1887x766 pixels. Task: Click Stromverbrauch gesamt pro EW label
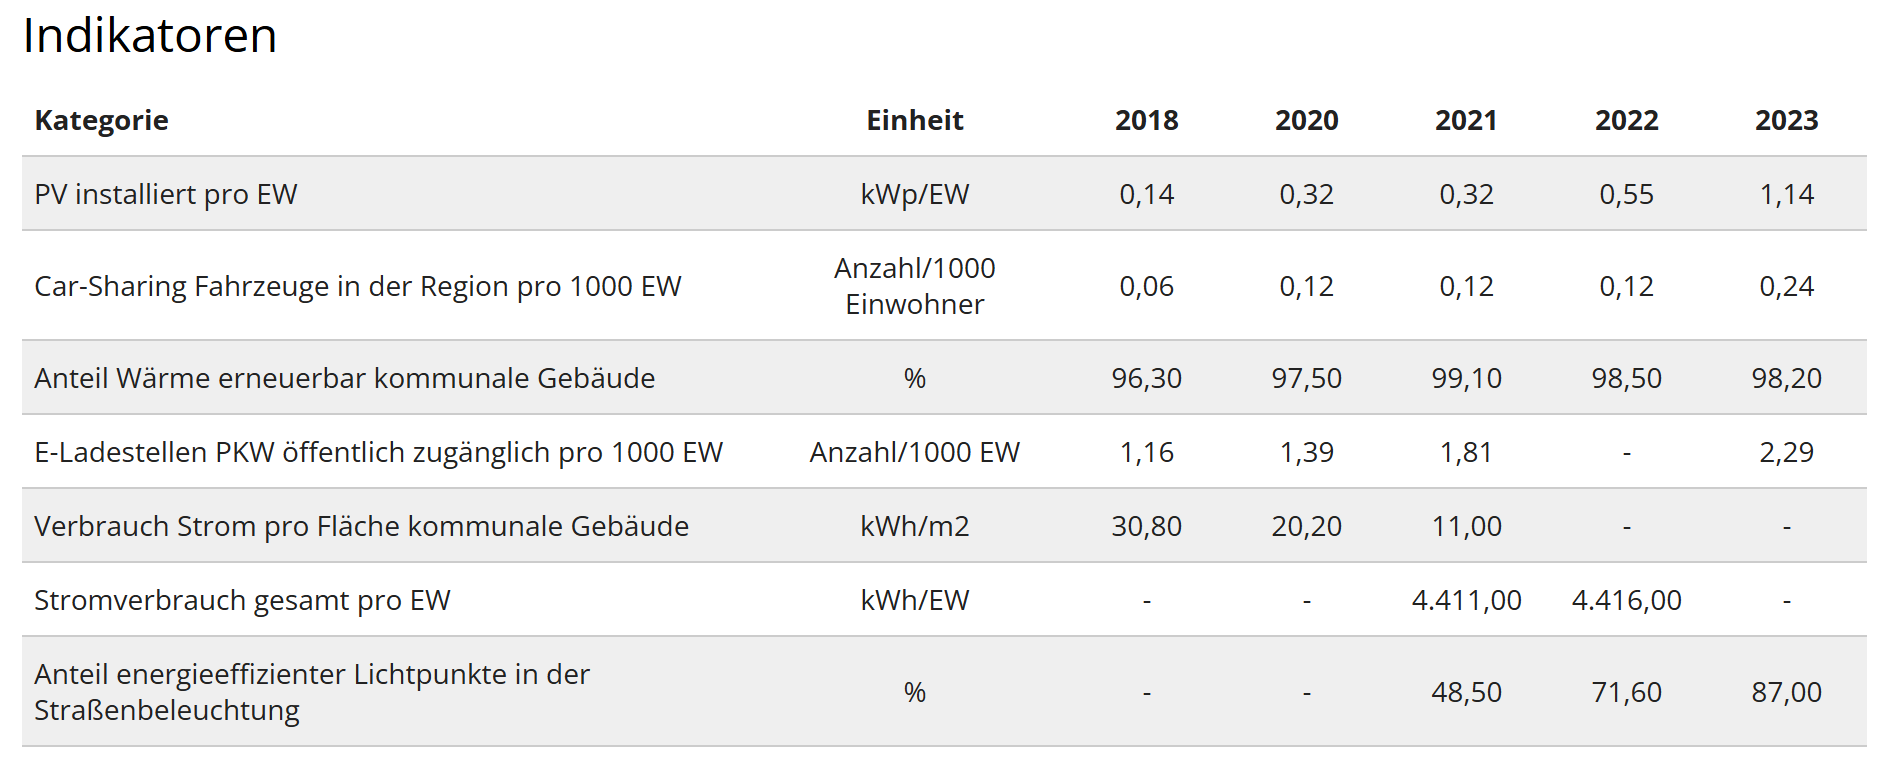click(242, 600)
